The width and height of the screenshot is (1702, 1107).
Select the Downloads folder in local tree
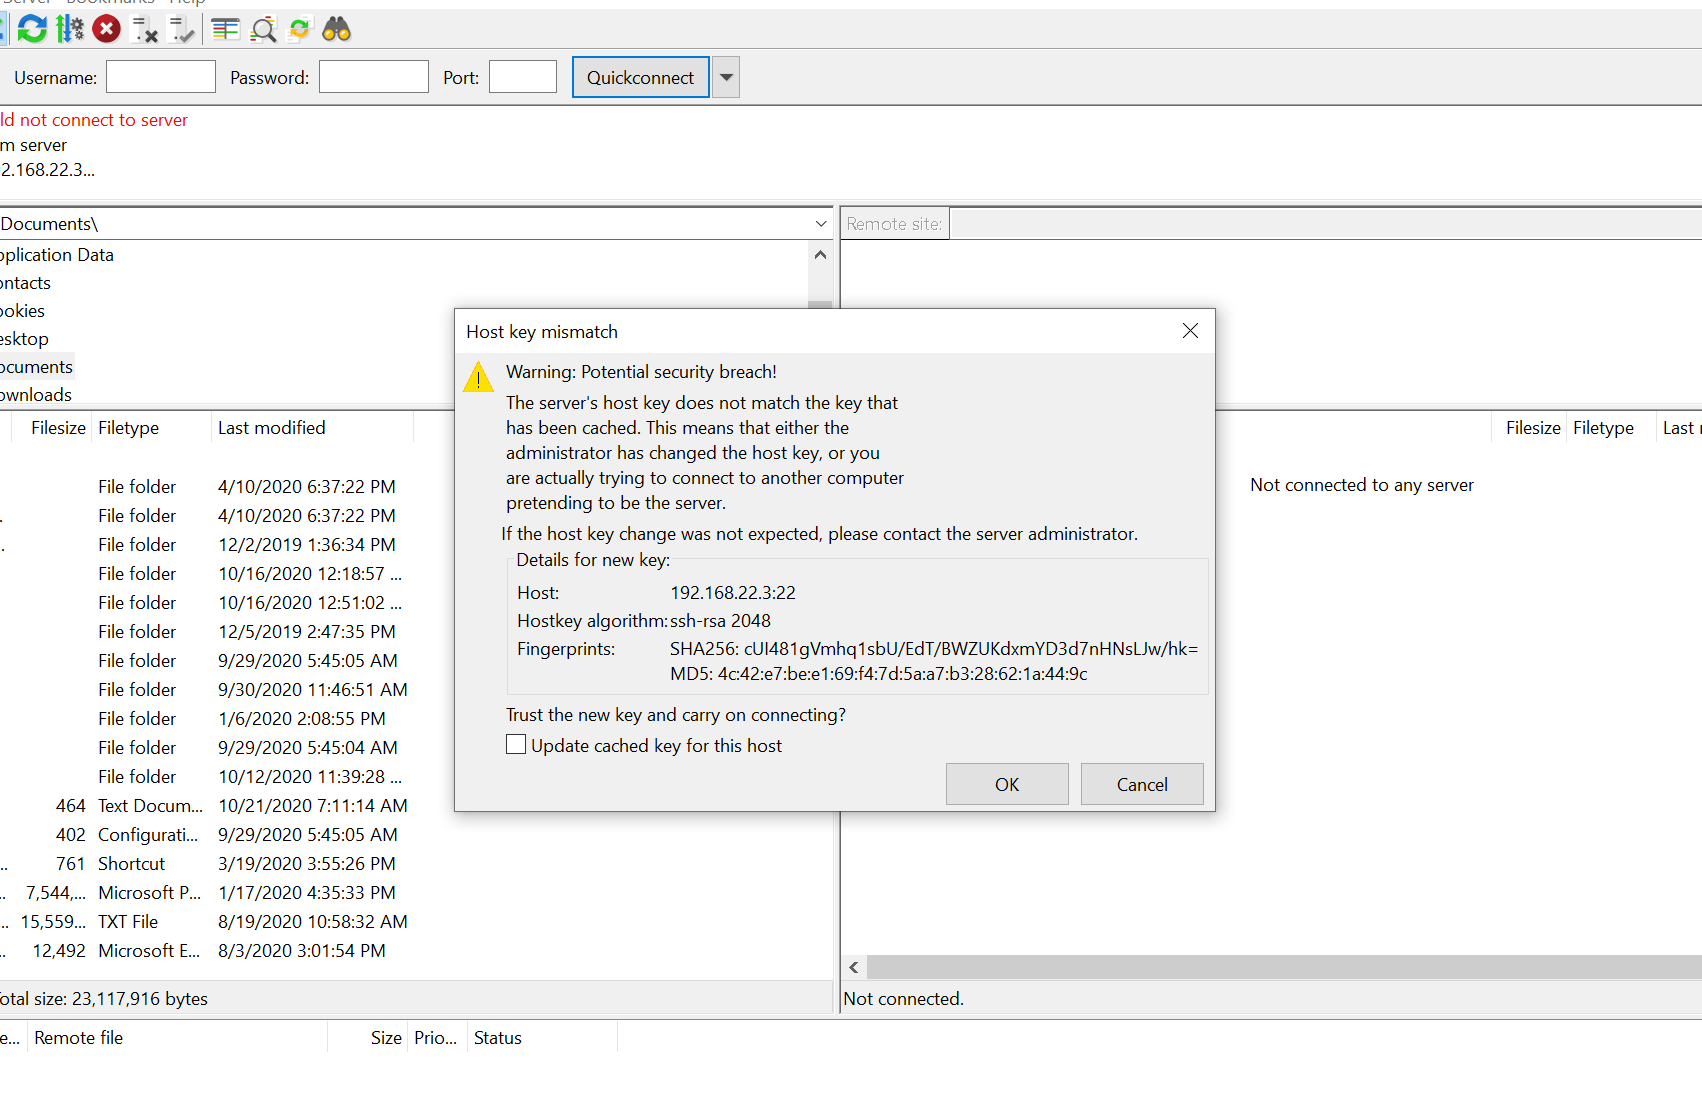coord(36,395)
